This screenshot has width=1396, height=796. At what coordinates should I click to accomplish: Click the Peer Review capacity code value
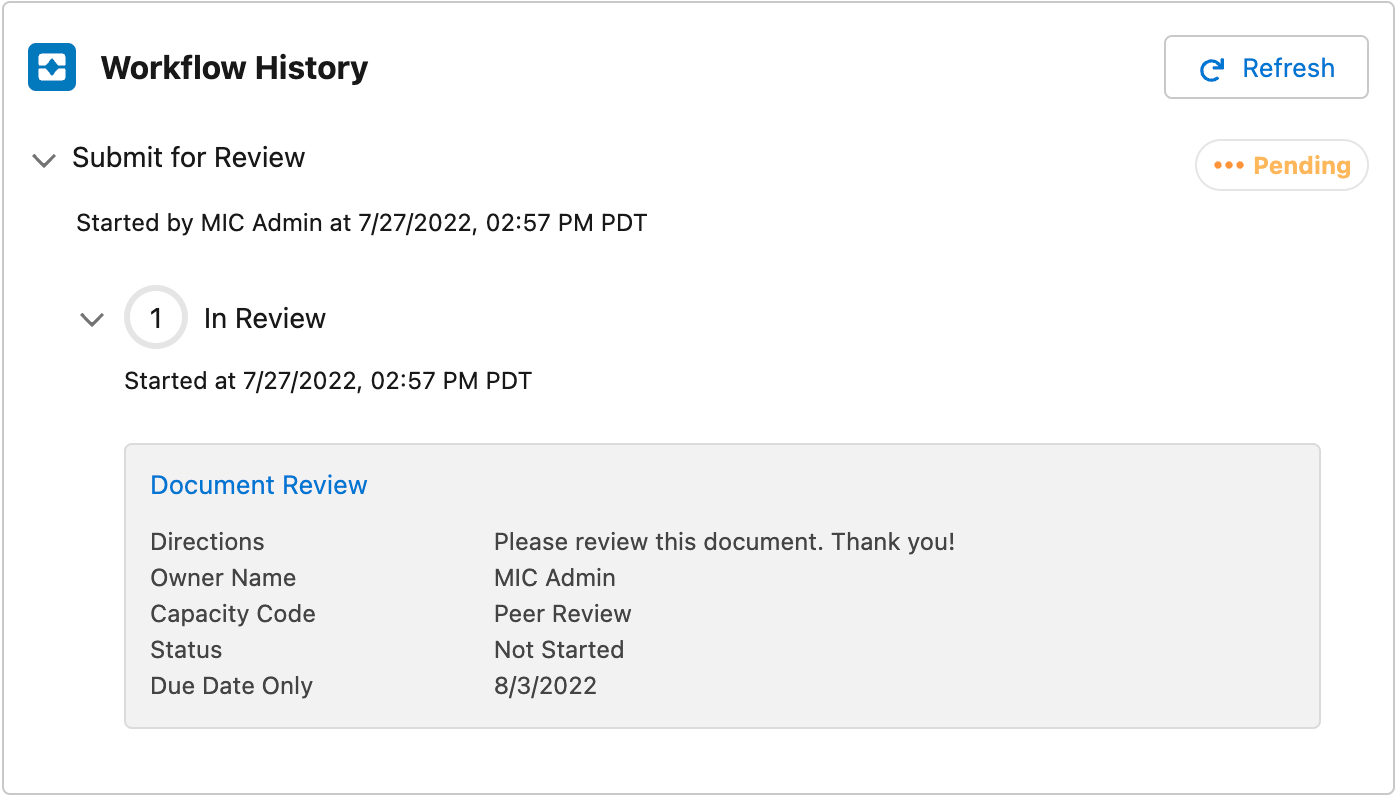pyautogui.click(x=563, y=614)
